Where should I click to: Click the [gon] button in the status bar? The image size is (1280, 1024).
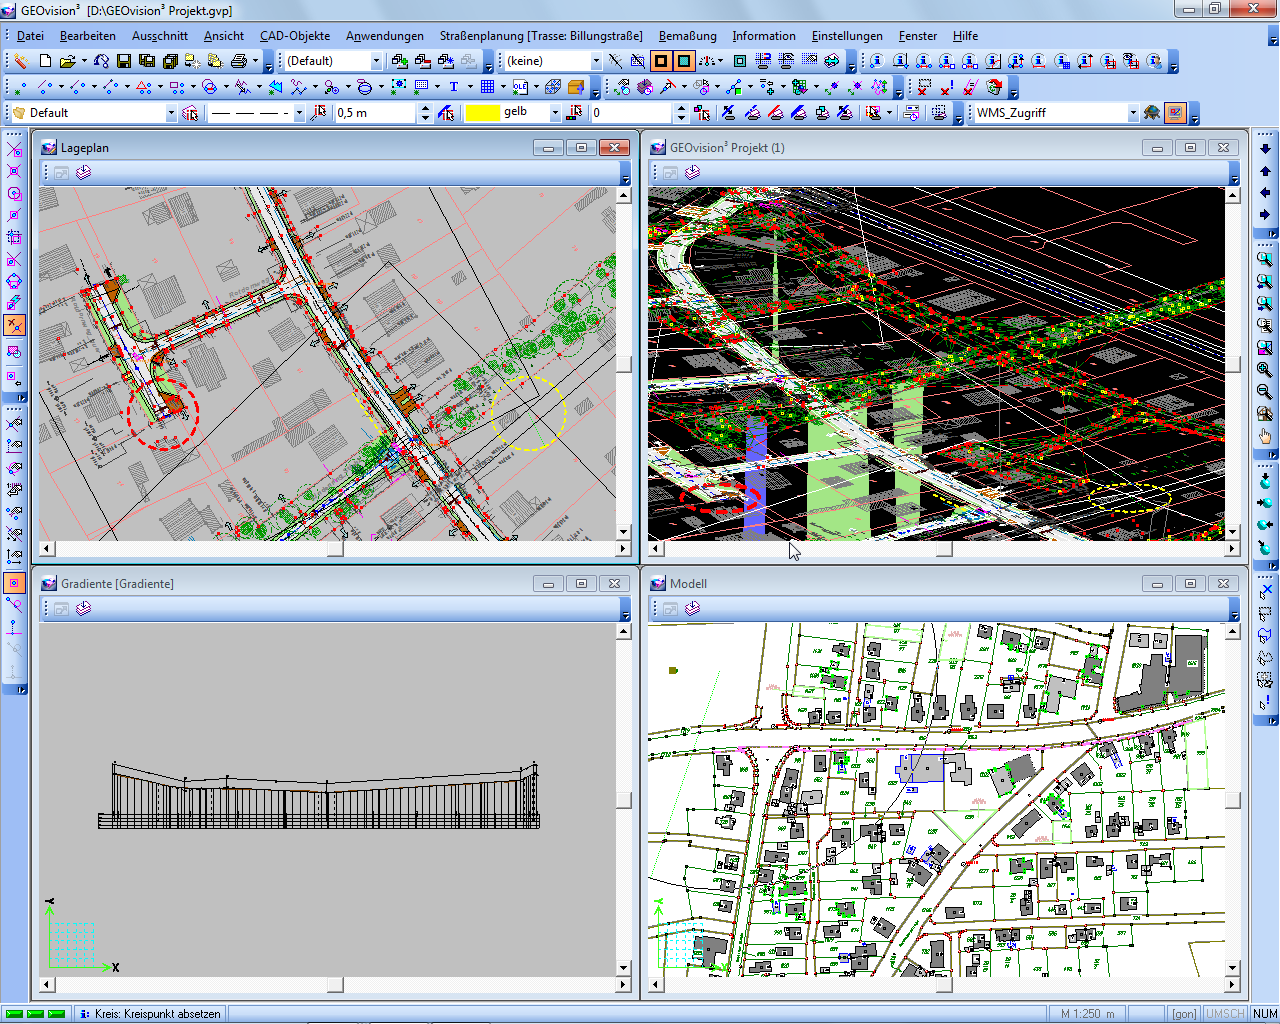1184,1013
